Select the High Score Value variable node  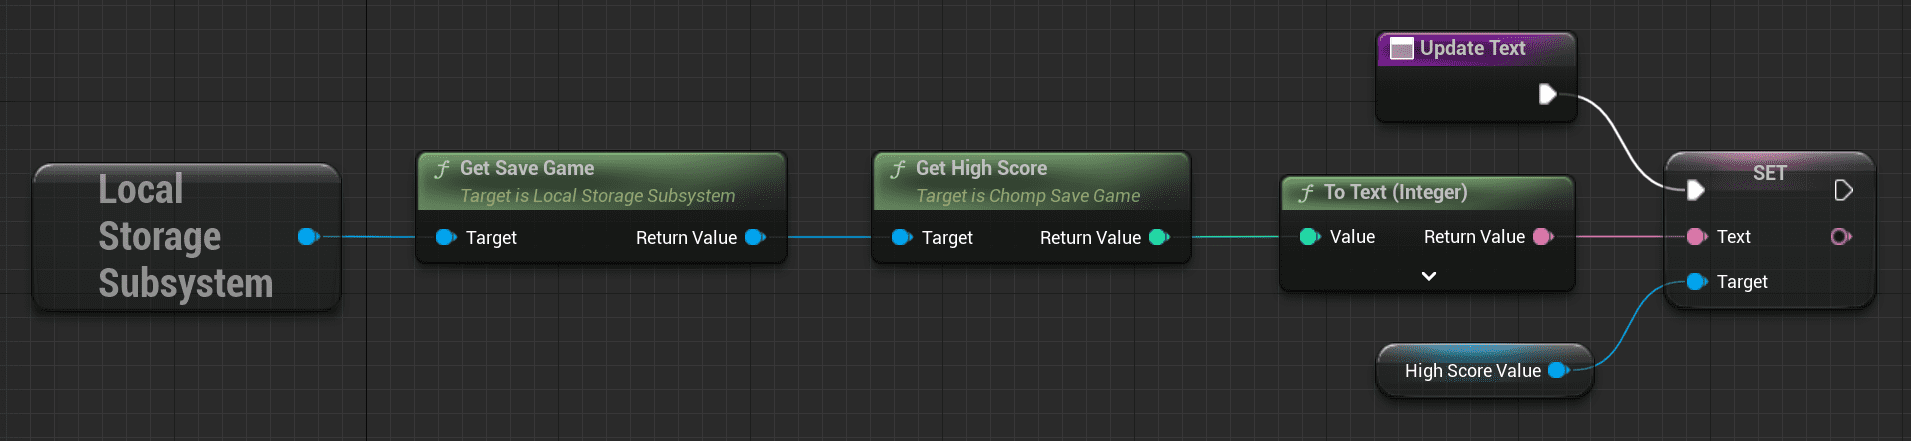[x=1471, y=371]
